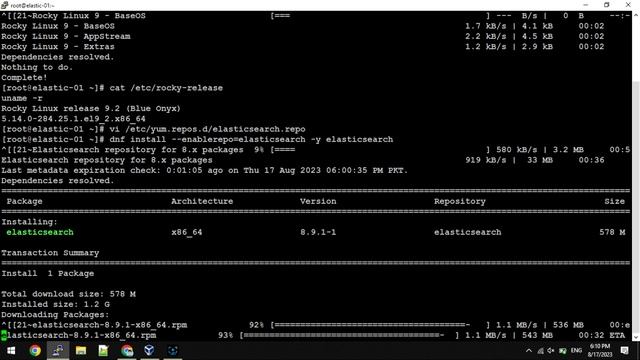Click the terminal scroll-down arrow
Viewport: 640px width, 360px height.
pyautogui.click(x=636, y=337)
